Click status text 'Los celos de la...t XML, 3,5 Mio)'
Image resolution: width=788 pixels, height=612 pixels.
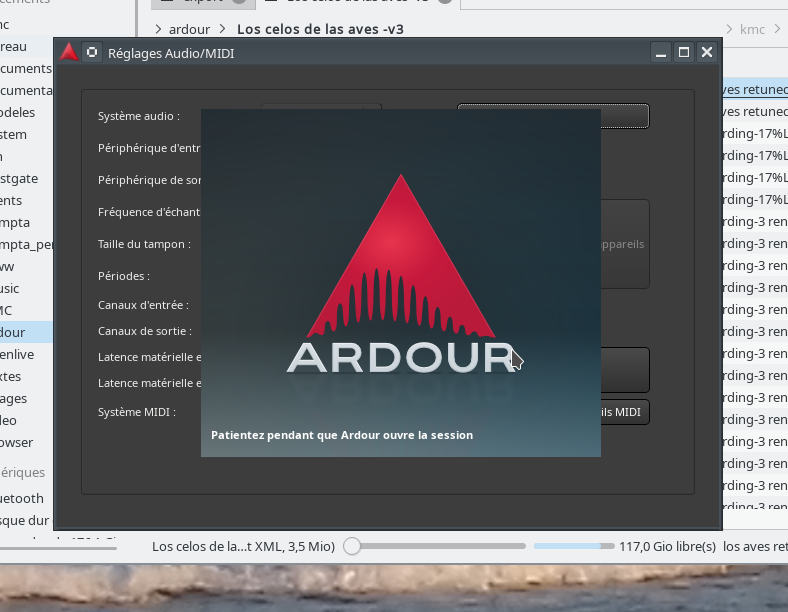click(243, 546)
